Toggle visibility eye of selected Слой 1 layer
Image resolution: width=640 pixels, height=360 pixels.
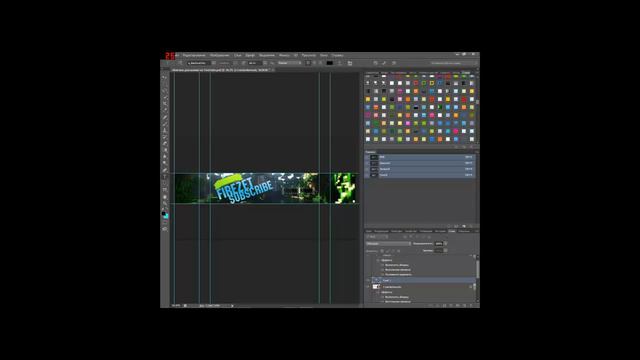pos(367,280)
